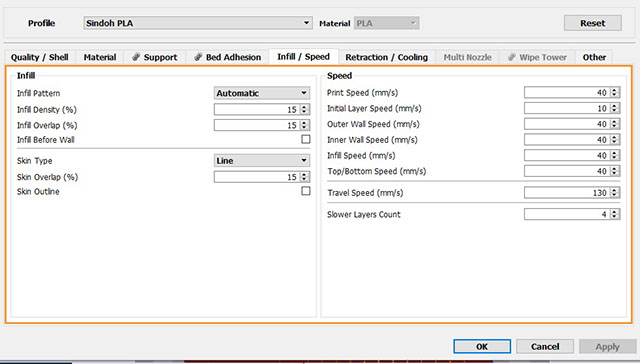Switch to the Material tab
Image resolution: width=640 pixels, height=364 pixels.
click(100, 57)
